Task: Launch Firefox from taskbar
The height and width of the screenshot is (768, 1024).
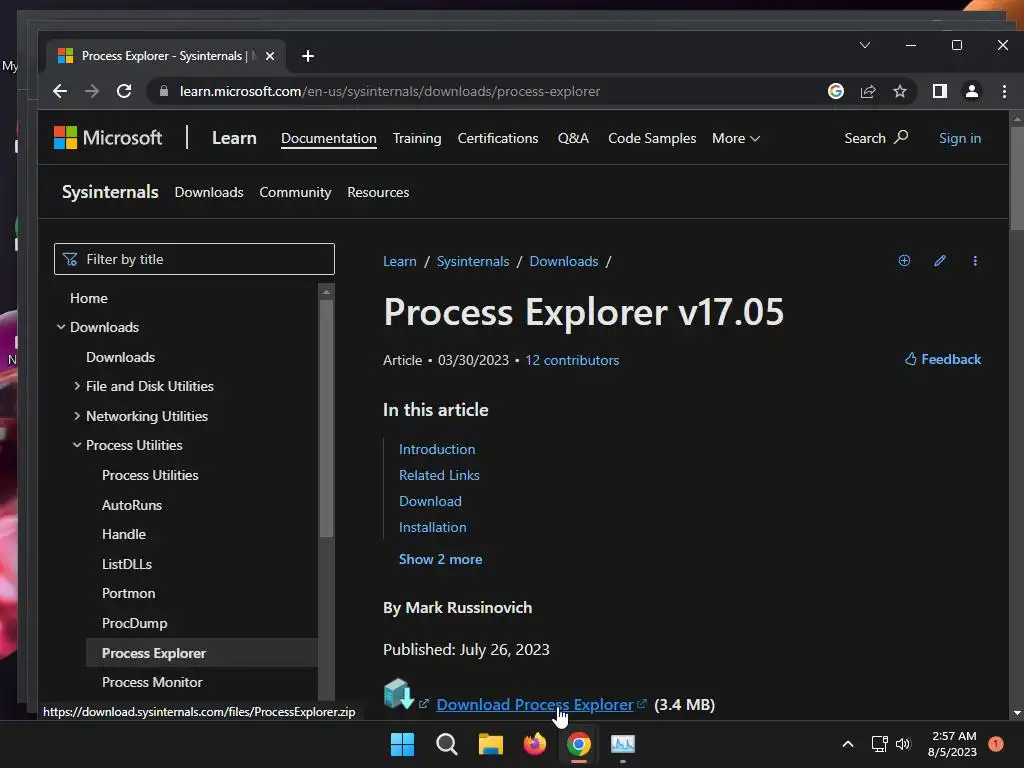Action: (x=535, y=744)
